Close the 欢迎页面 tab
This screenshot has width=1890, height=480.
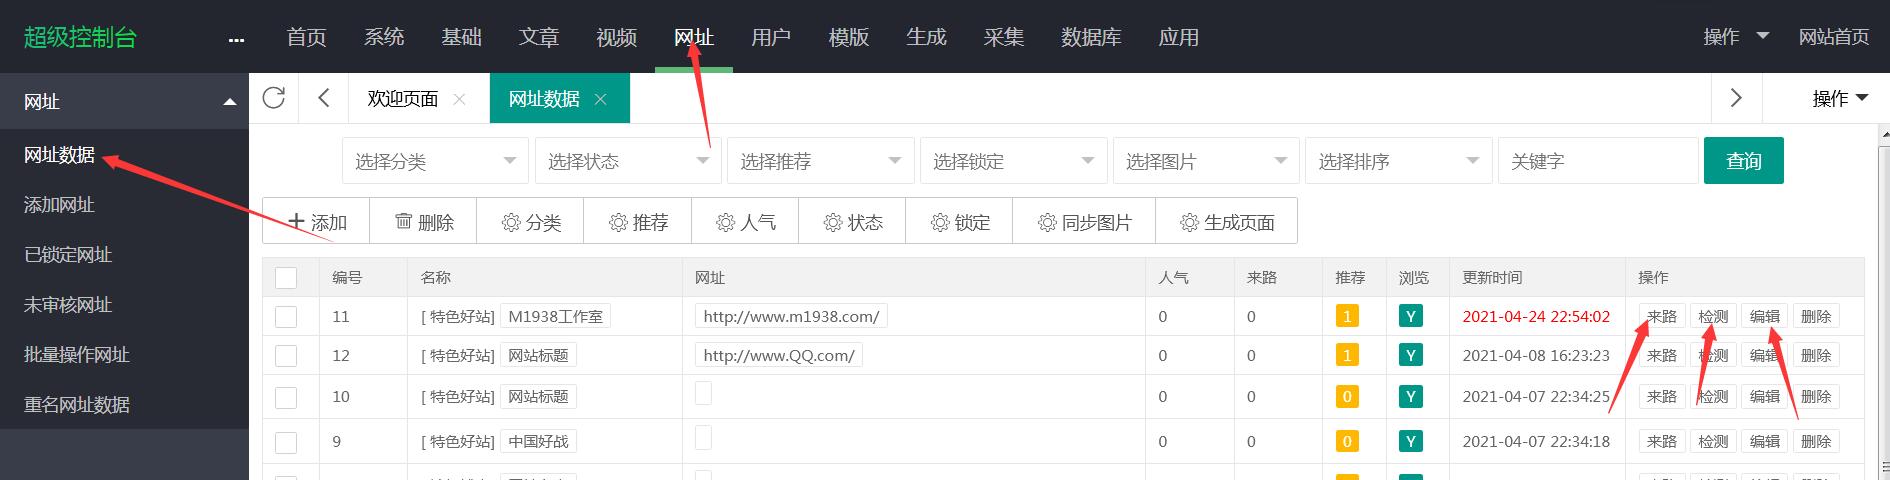[x=460, y=99]
